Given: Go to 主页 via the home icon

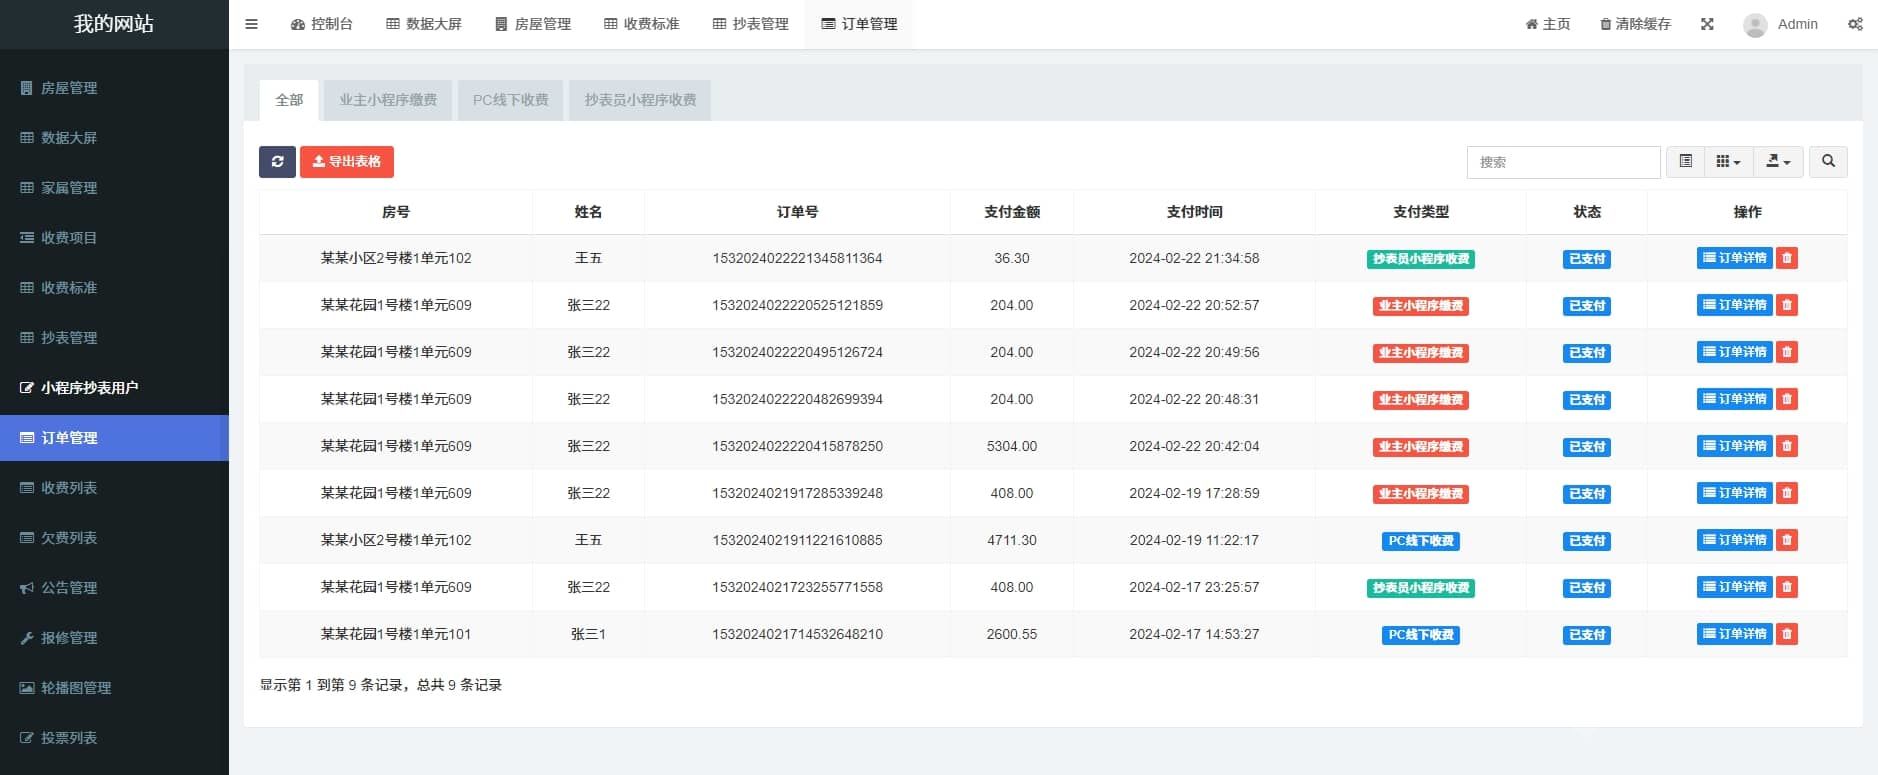Looking at the screenshot, I should (1547, 24).
